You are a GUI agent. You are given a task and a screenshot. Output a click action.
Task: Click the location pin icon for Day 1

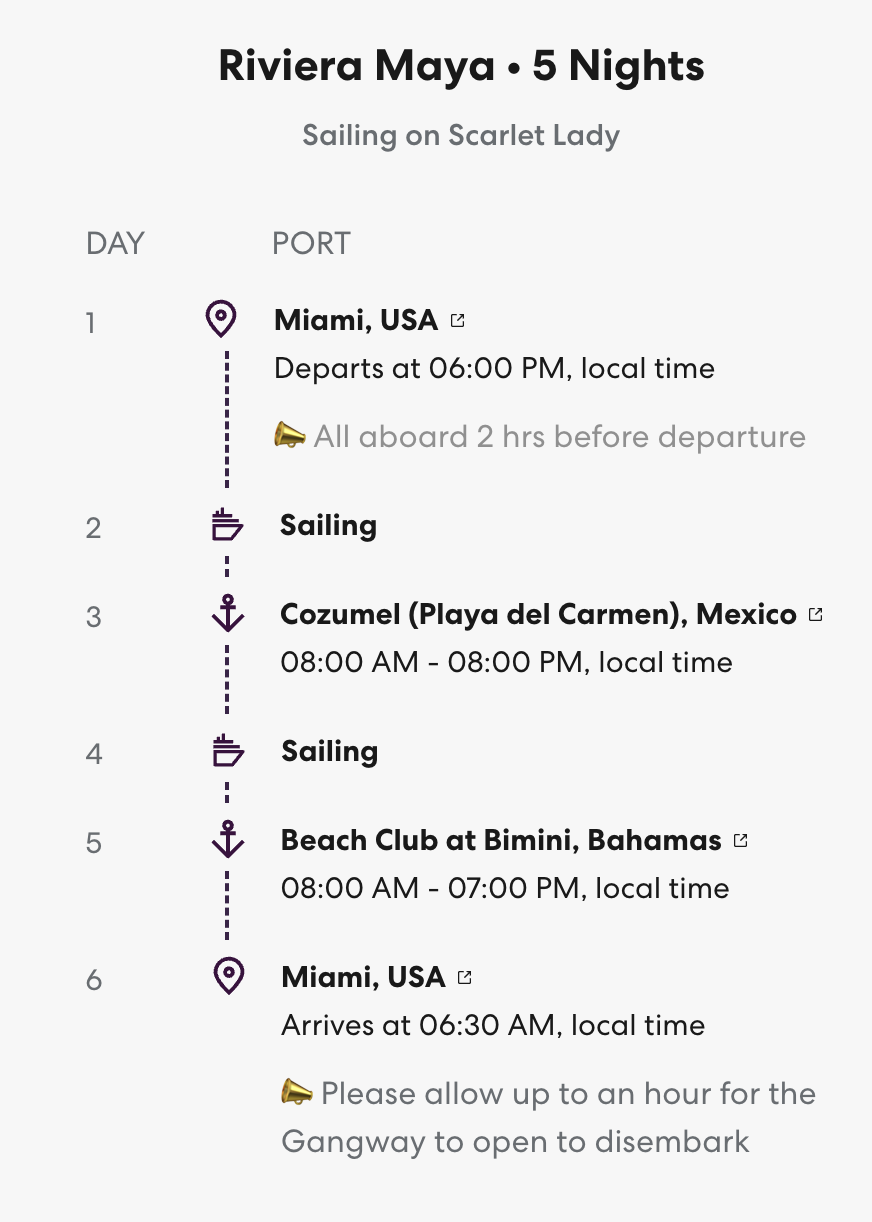pyautogui.click(x=220, y=319)
